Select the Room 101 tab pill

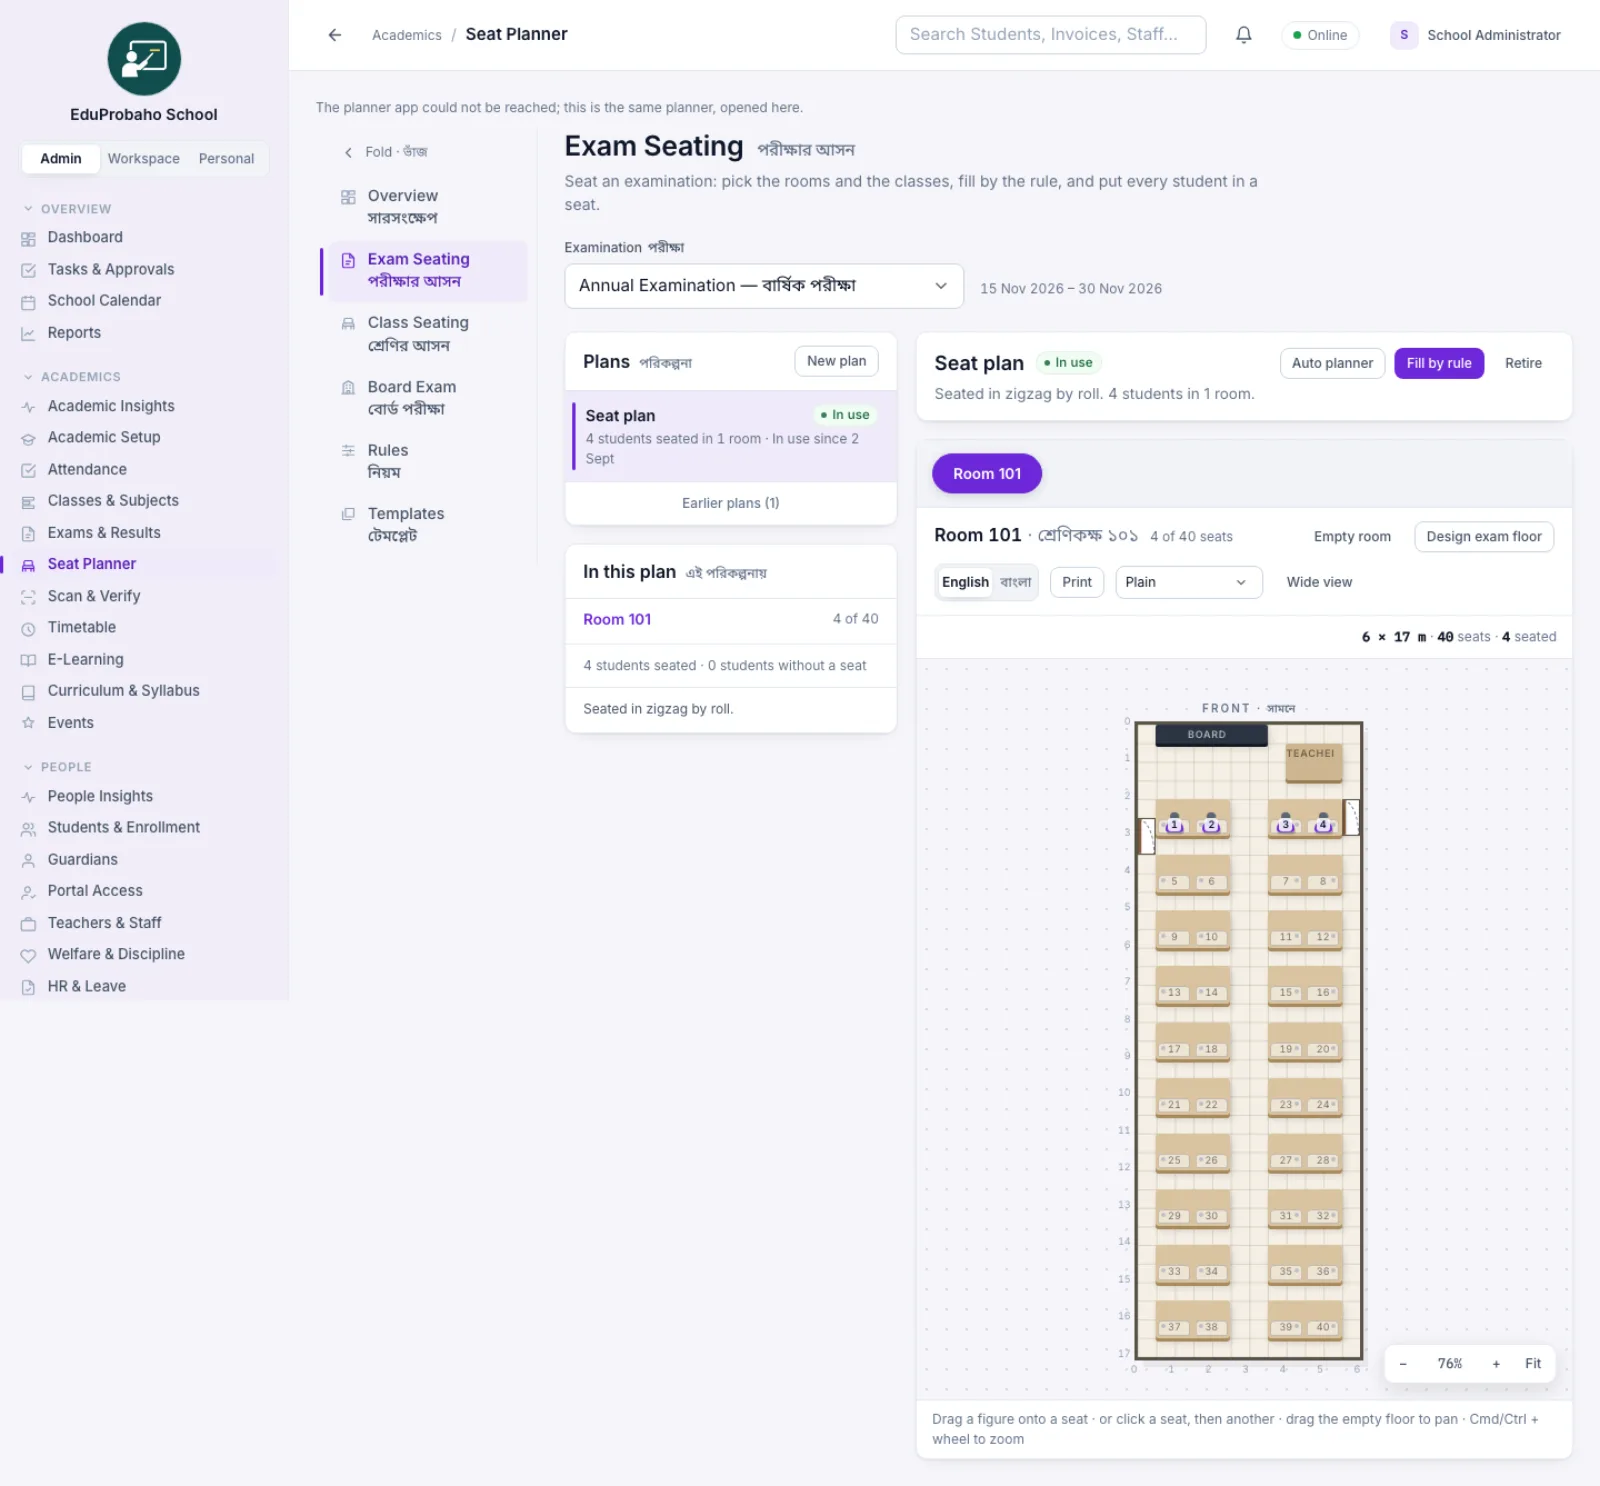(x=987, y=474)
